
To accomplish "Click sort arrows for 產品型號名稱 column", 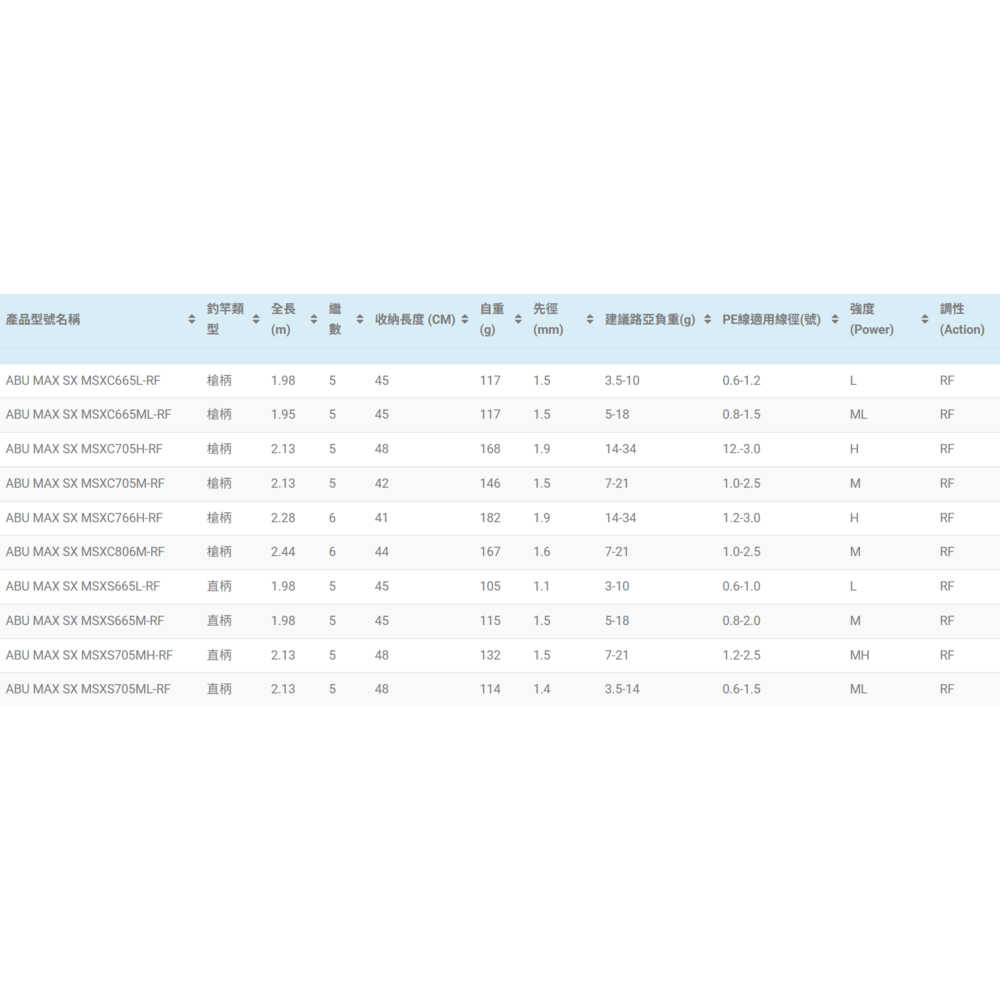I will click(x=191, y=319).
